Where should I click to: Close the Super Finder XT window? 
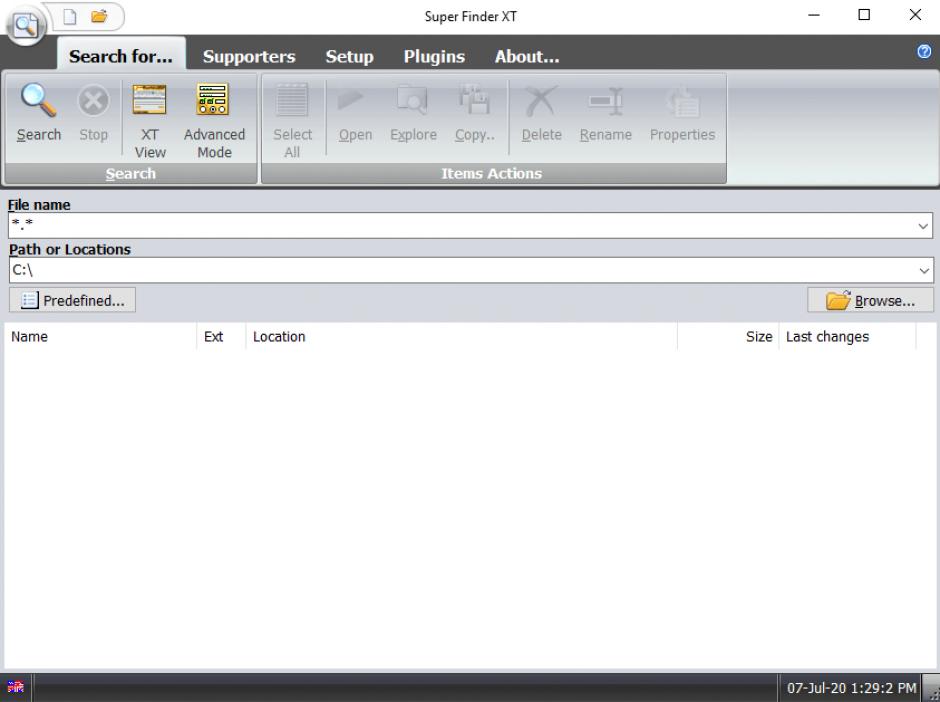click(x=915, y=16)
